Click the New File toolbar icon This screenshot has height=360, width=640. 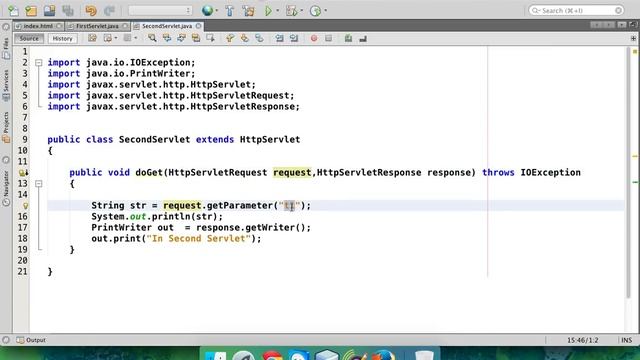point(13,11)
